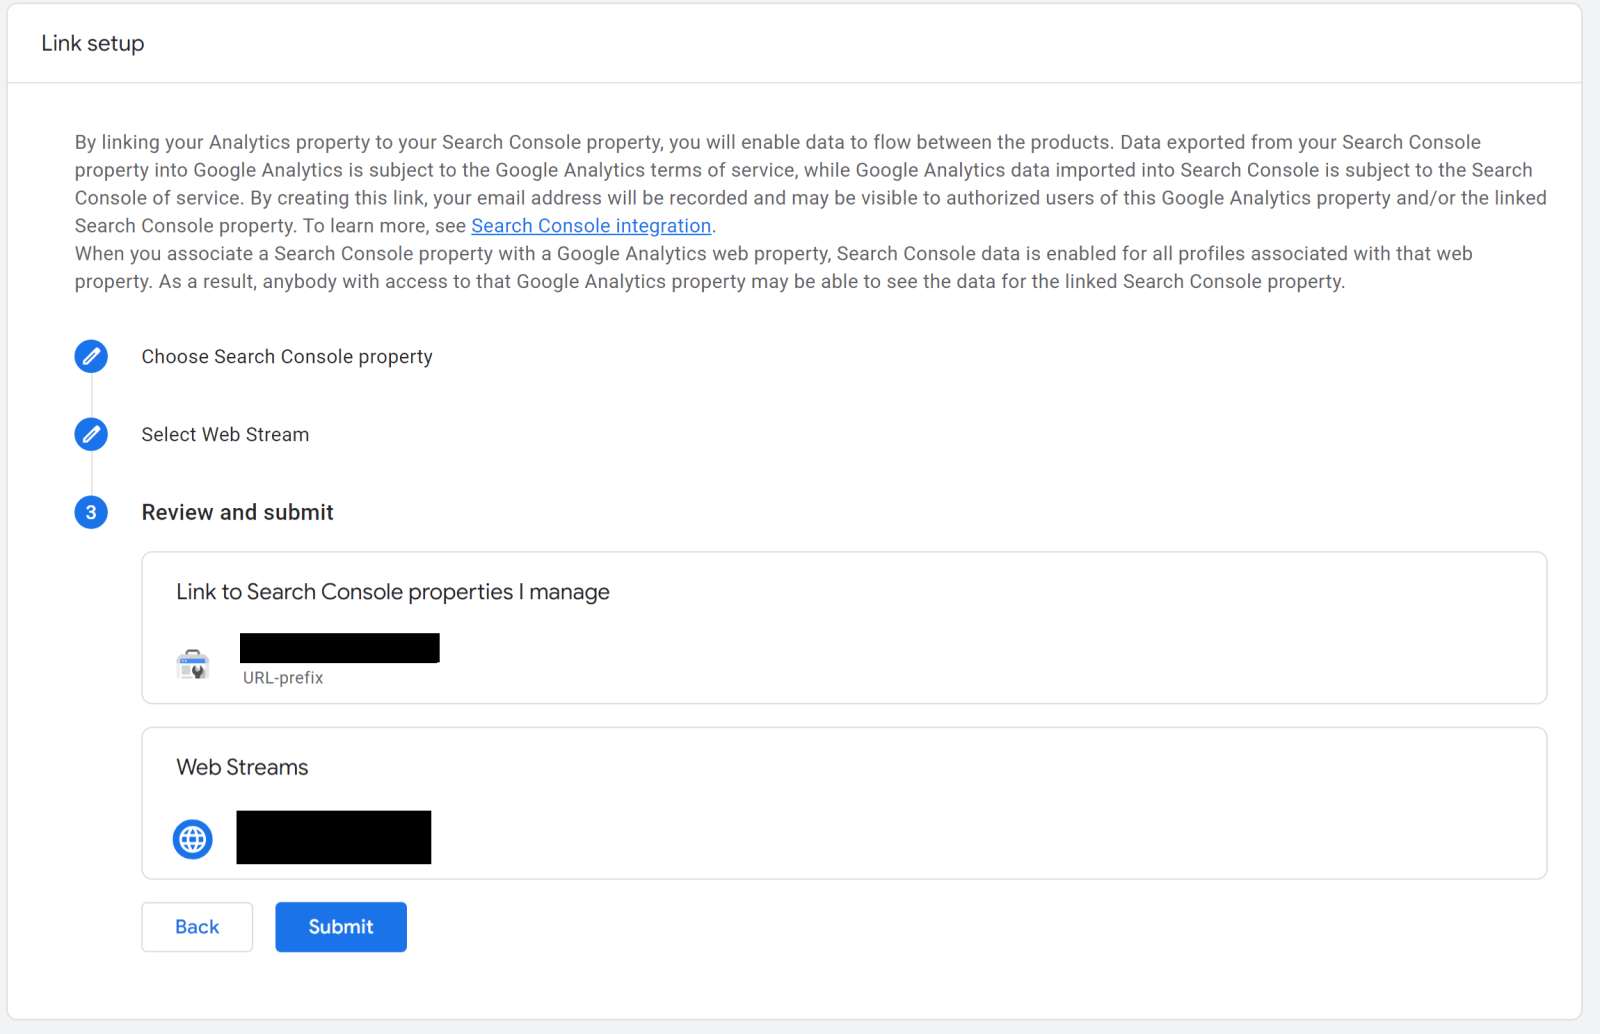The height and width of the screenshot is (1034, 1600).
Task: Click the blue globe web stream icon
Action: [193, 839]
